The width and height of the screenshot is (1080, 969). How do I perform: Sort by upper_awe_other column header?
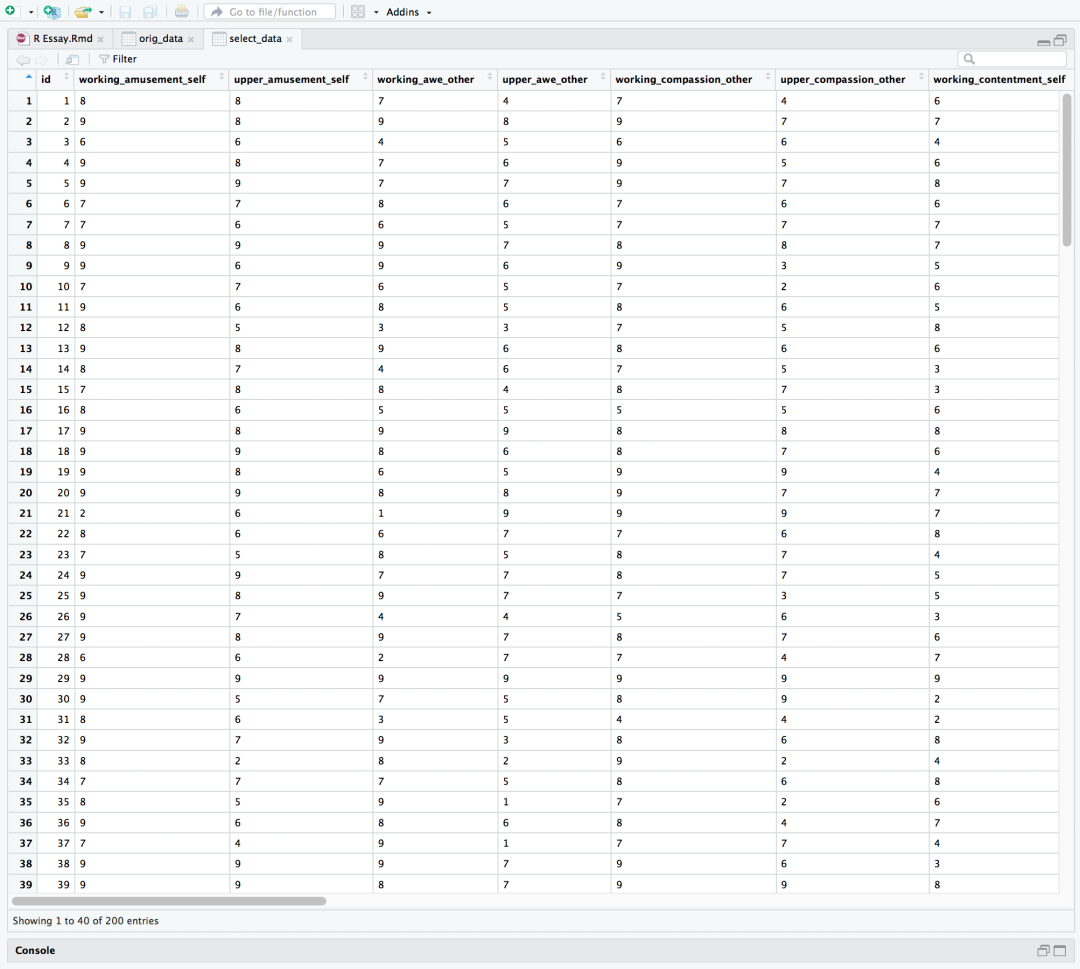[554, 79]
